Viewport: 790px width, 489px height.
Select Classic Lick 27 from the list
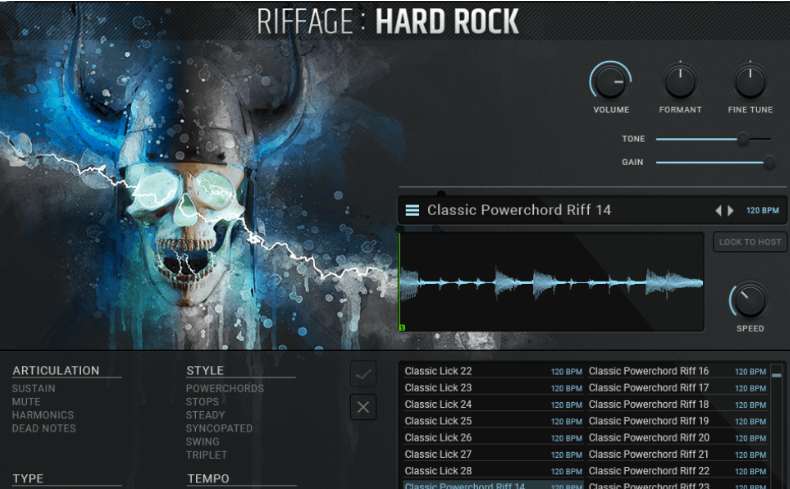coord(493,454)
